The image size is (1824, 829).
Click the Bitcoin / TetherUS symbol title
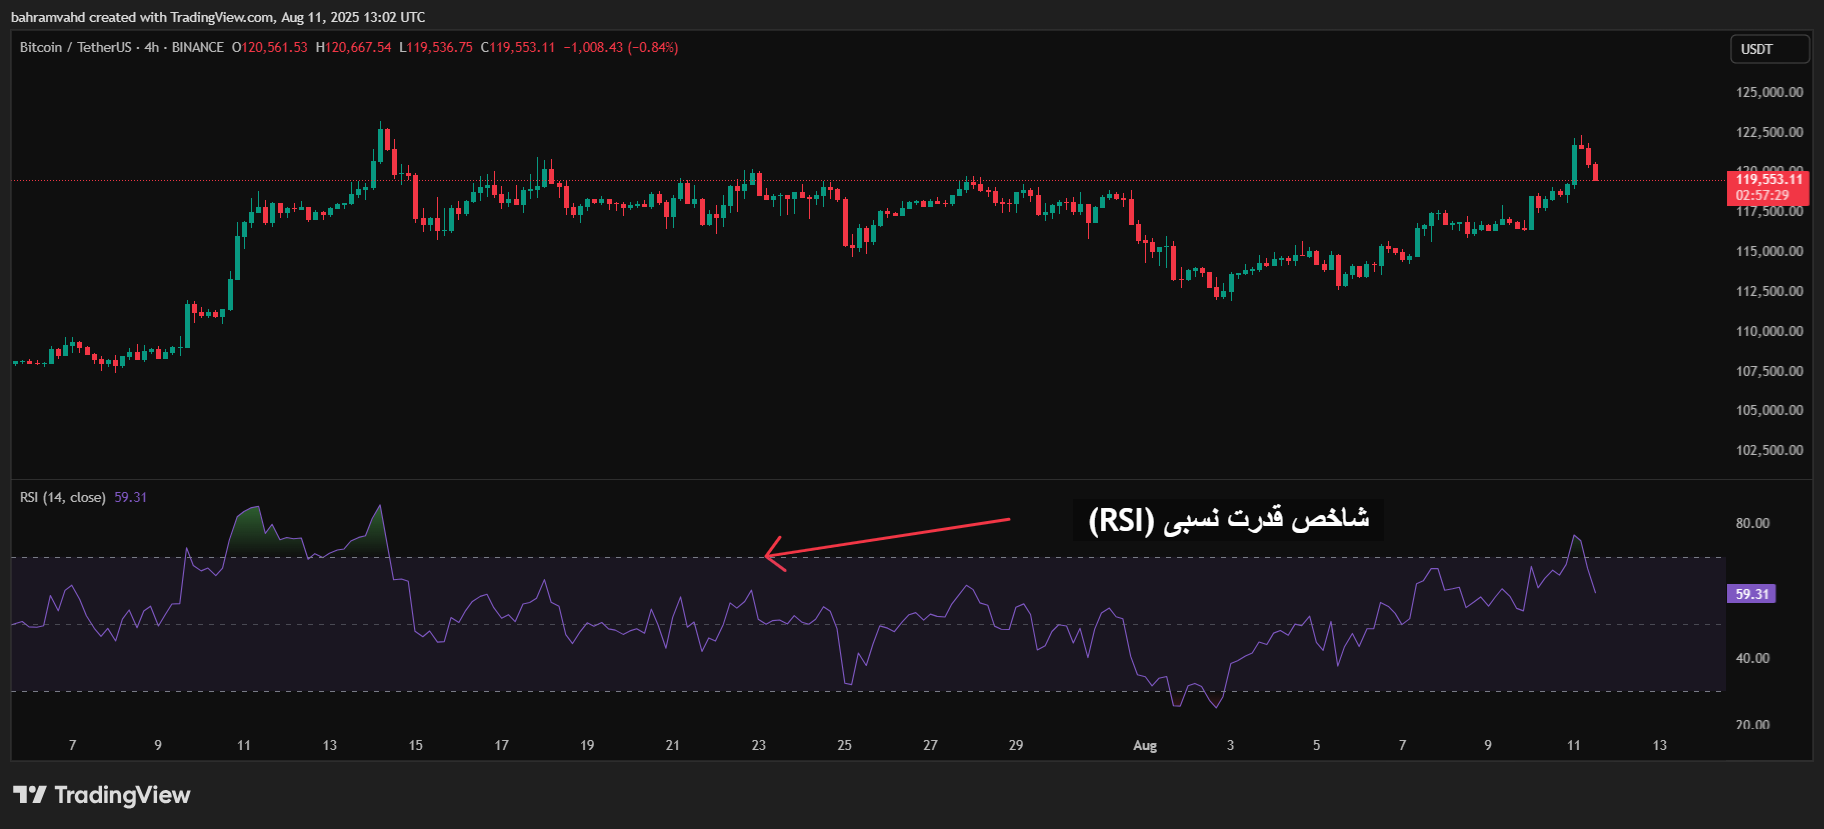point(75,47)
